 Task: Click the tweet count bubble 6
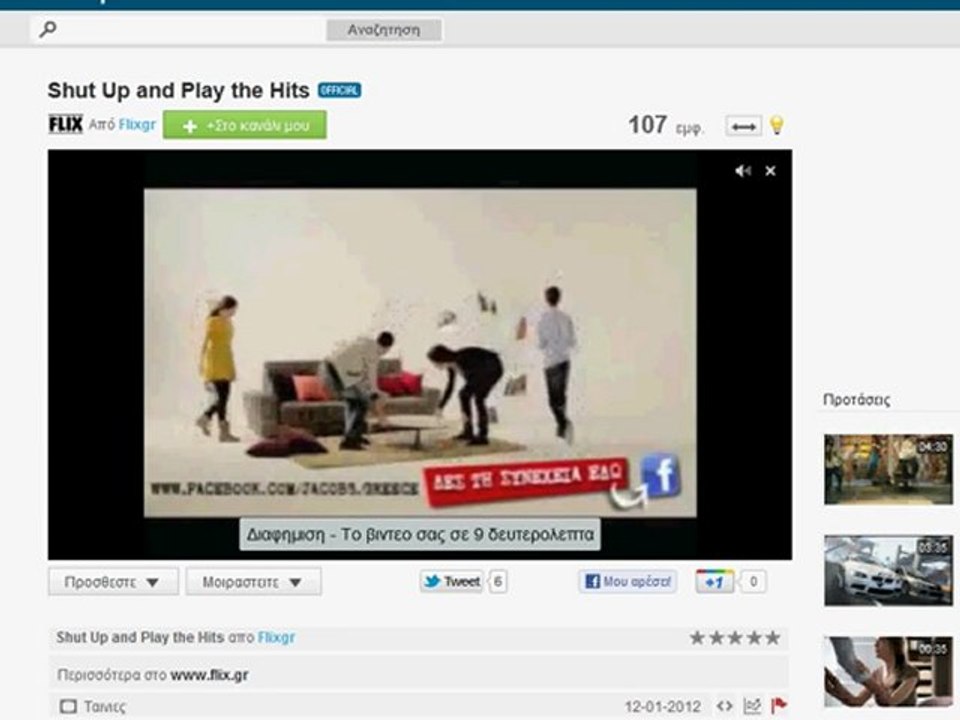click(498, 582)
